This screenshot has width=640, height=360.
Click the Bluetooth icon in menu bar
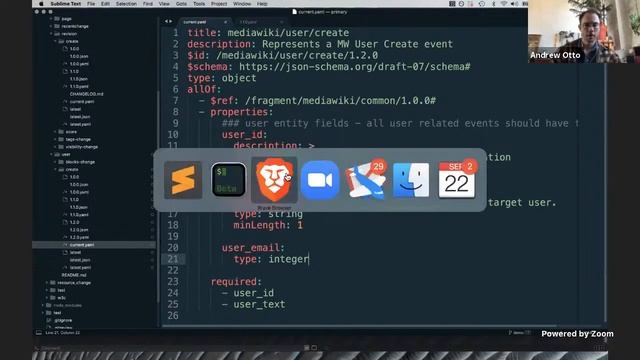pos(493,4)
